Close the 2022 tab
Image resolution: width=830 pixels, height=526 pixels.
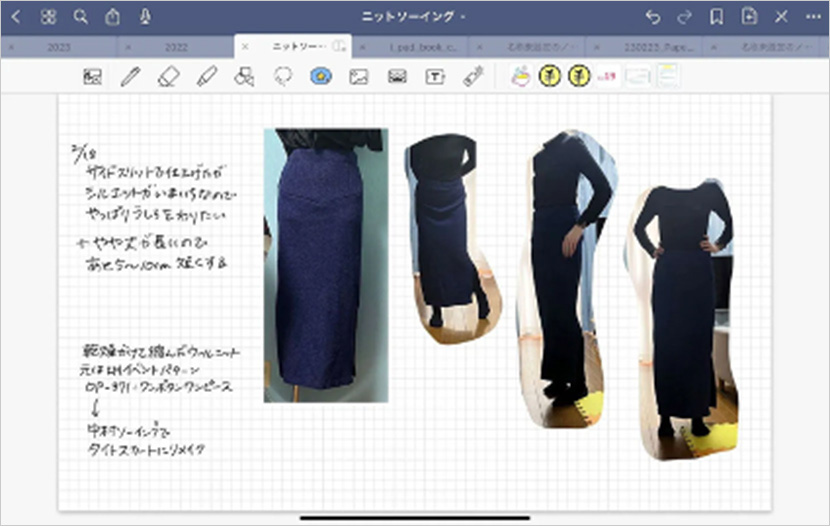pyautogui.click(x=128, y=47)
